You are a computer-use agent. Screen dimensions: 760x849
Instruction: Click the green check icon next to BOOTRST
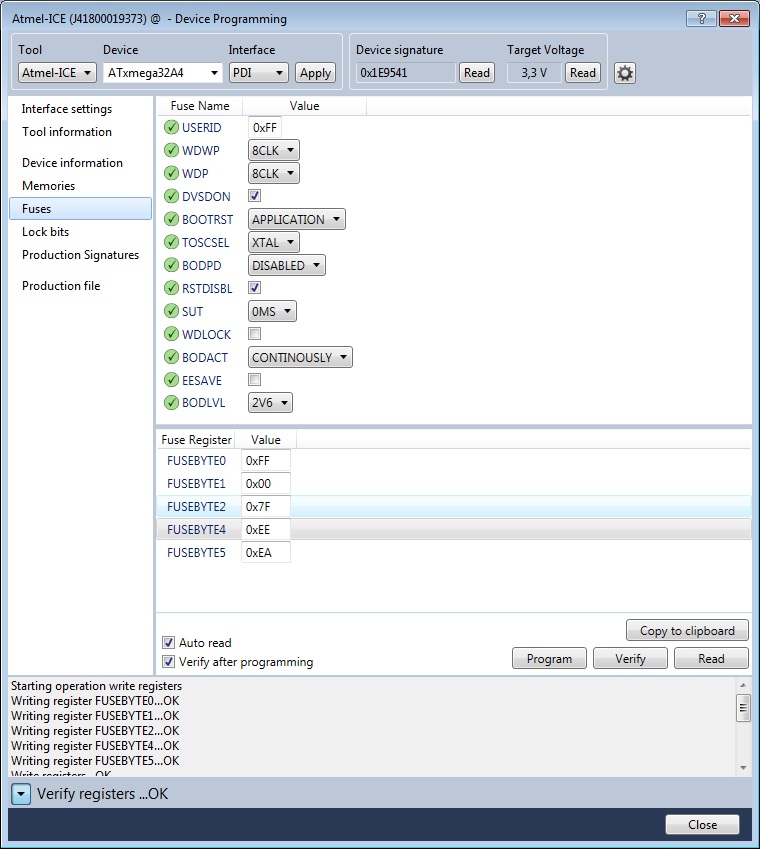coord(170,220)
